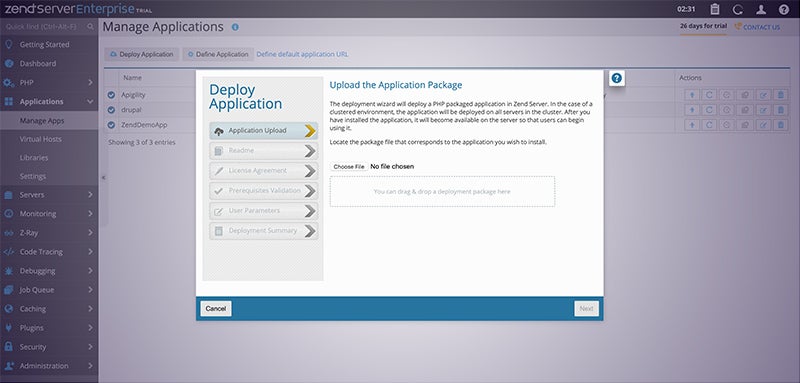Click the Debugging bug icon in sidebar

tap(9, 271)
